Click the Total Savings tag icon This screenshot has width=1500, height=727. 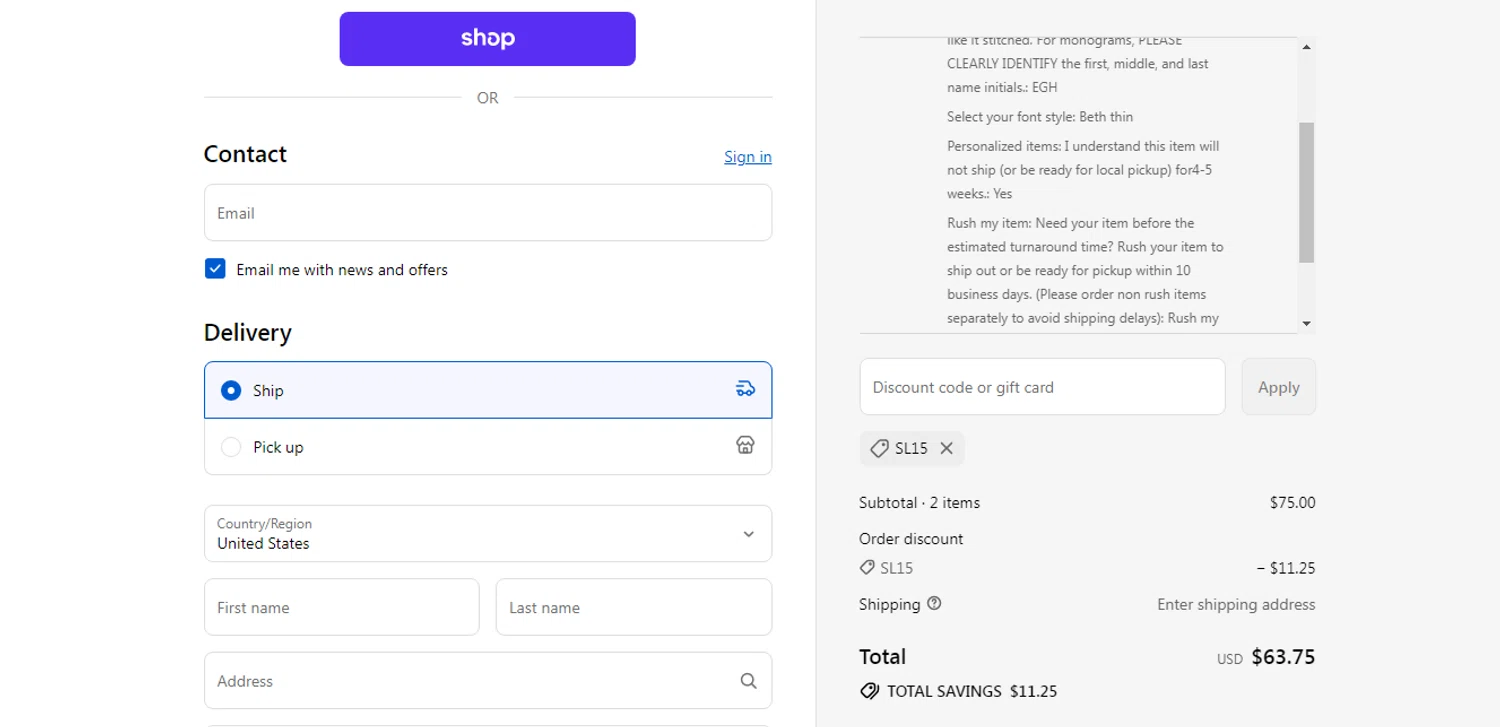869,691
